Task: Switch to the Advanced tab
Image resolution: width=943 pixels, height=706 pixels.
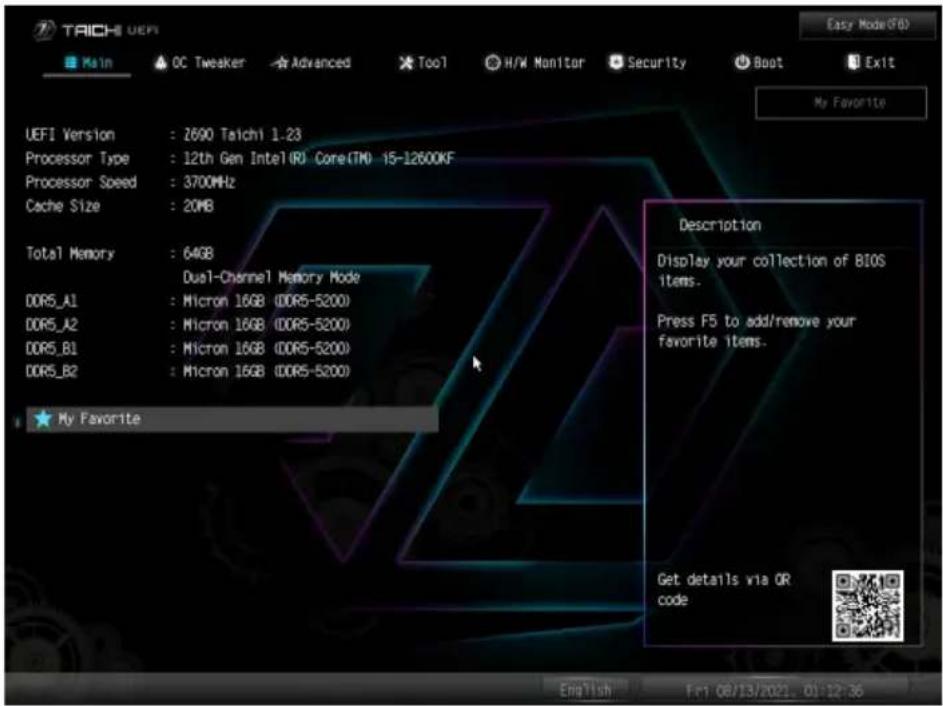Action: (x=312, y=63)
